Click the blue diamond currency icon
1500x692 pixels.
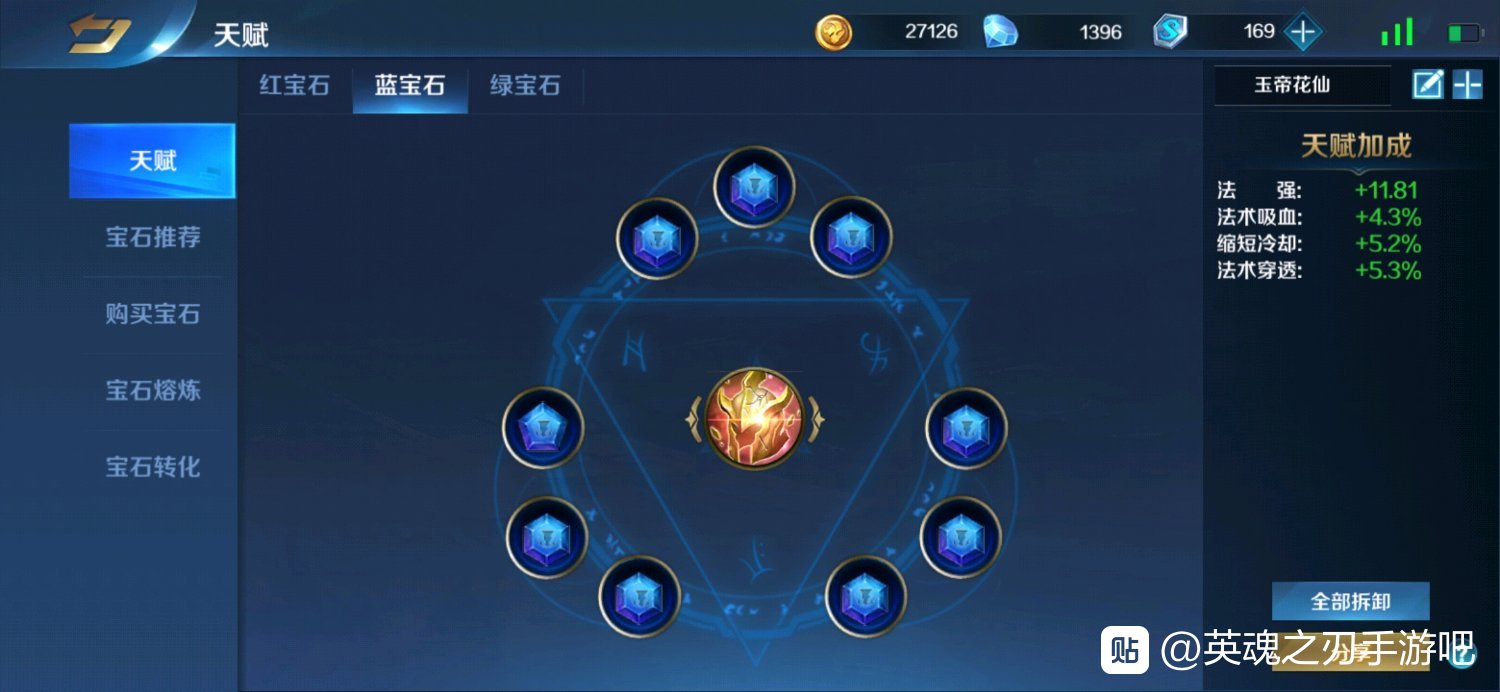tap(1000, 32)
